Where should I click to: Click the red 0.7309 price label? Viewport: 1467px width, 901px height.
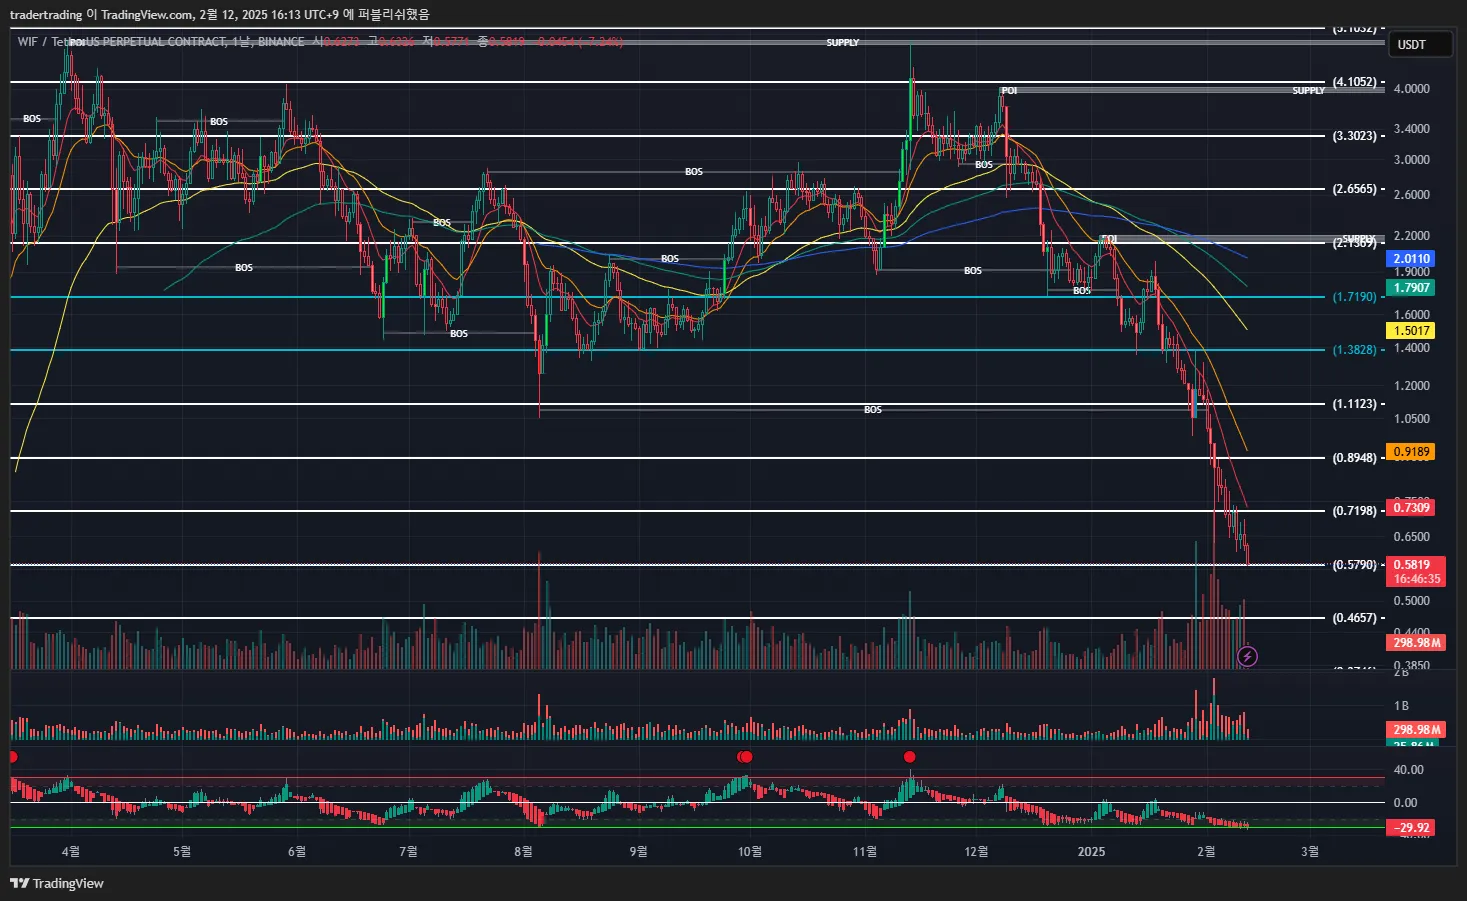1411,507
